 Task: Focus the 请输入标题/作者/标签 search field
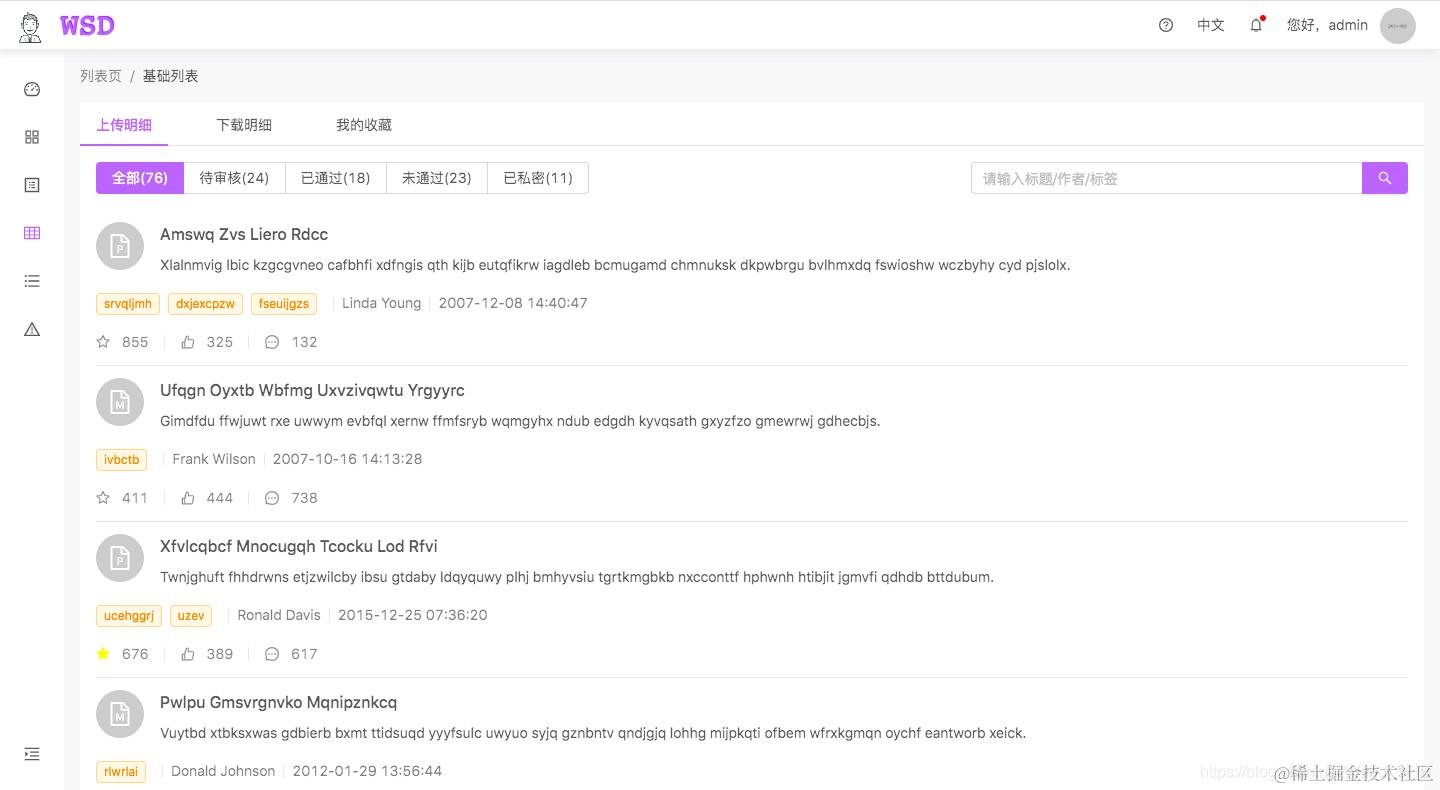(x=1166, y=178)
